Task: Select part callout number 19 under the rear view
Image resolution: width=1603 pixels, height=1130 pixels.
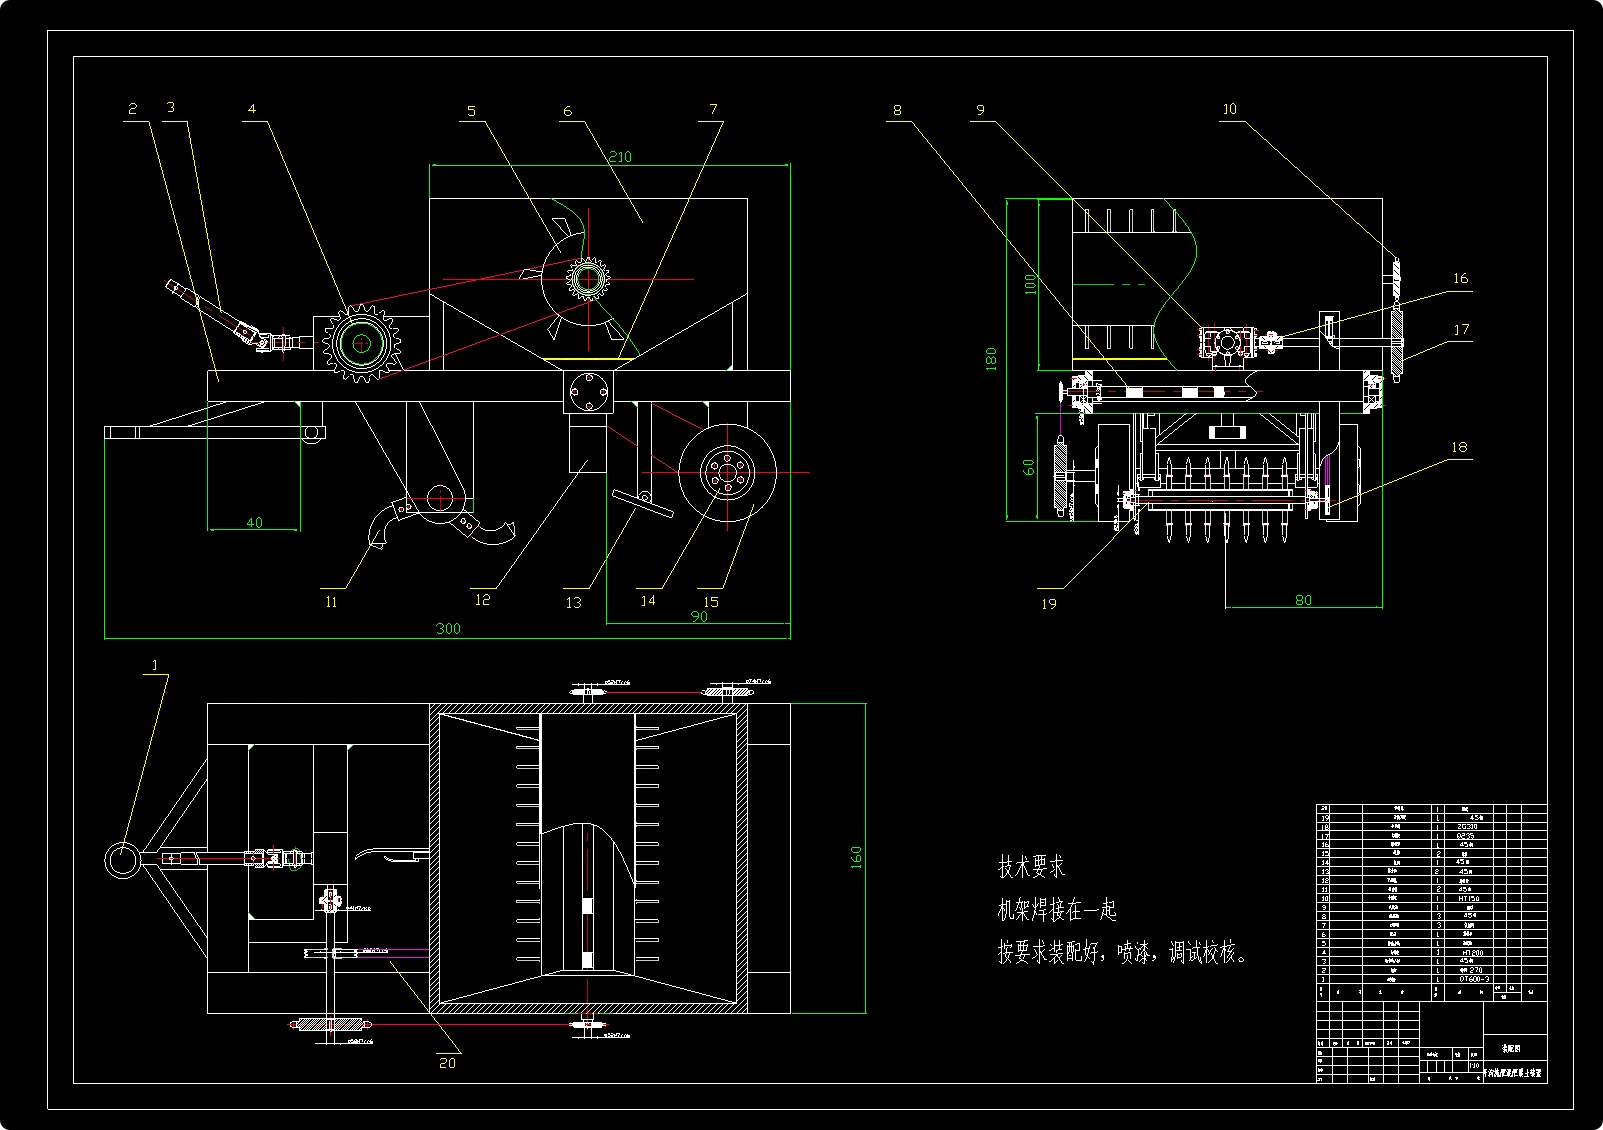Action: [1048, 604]
